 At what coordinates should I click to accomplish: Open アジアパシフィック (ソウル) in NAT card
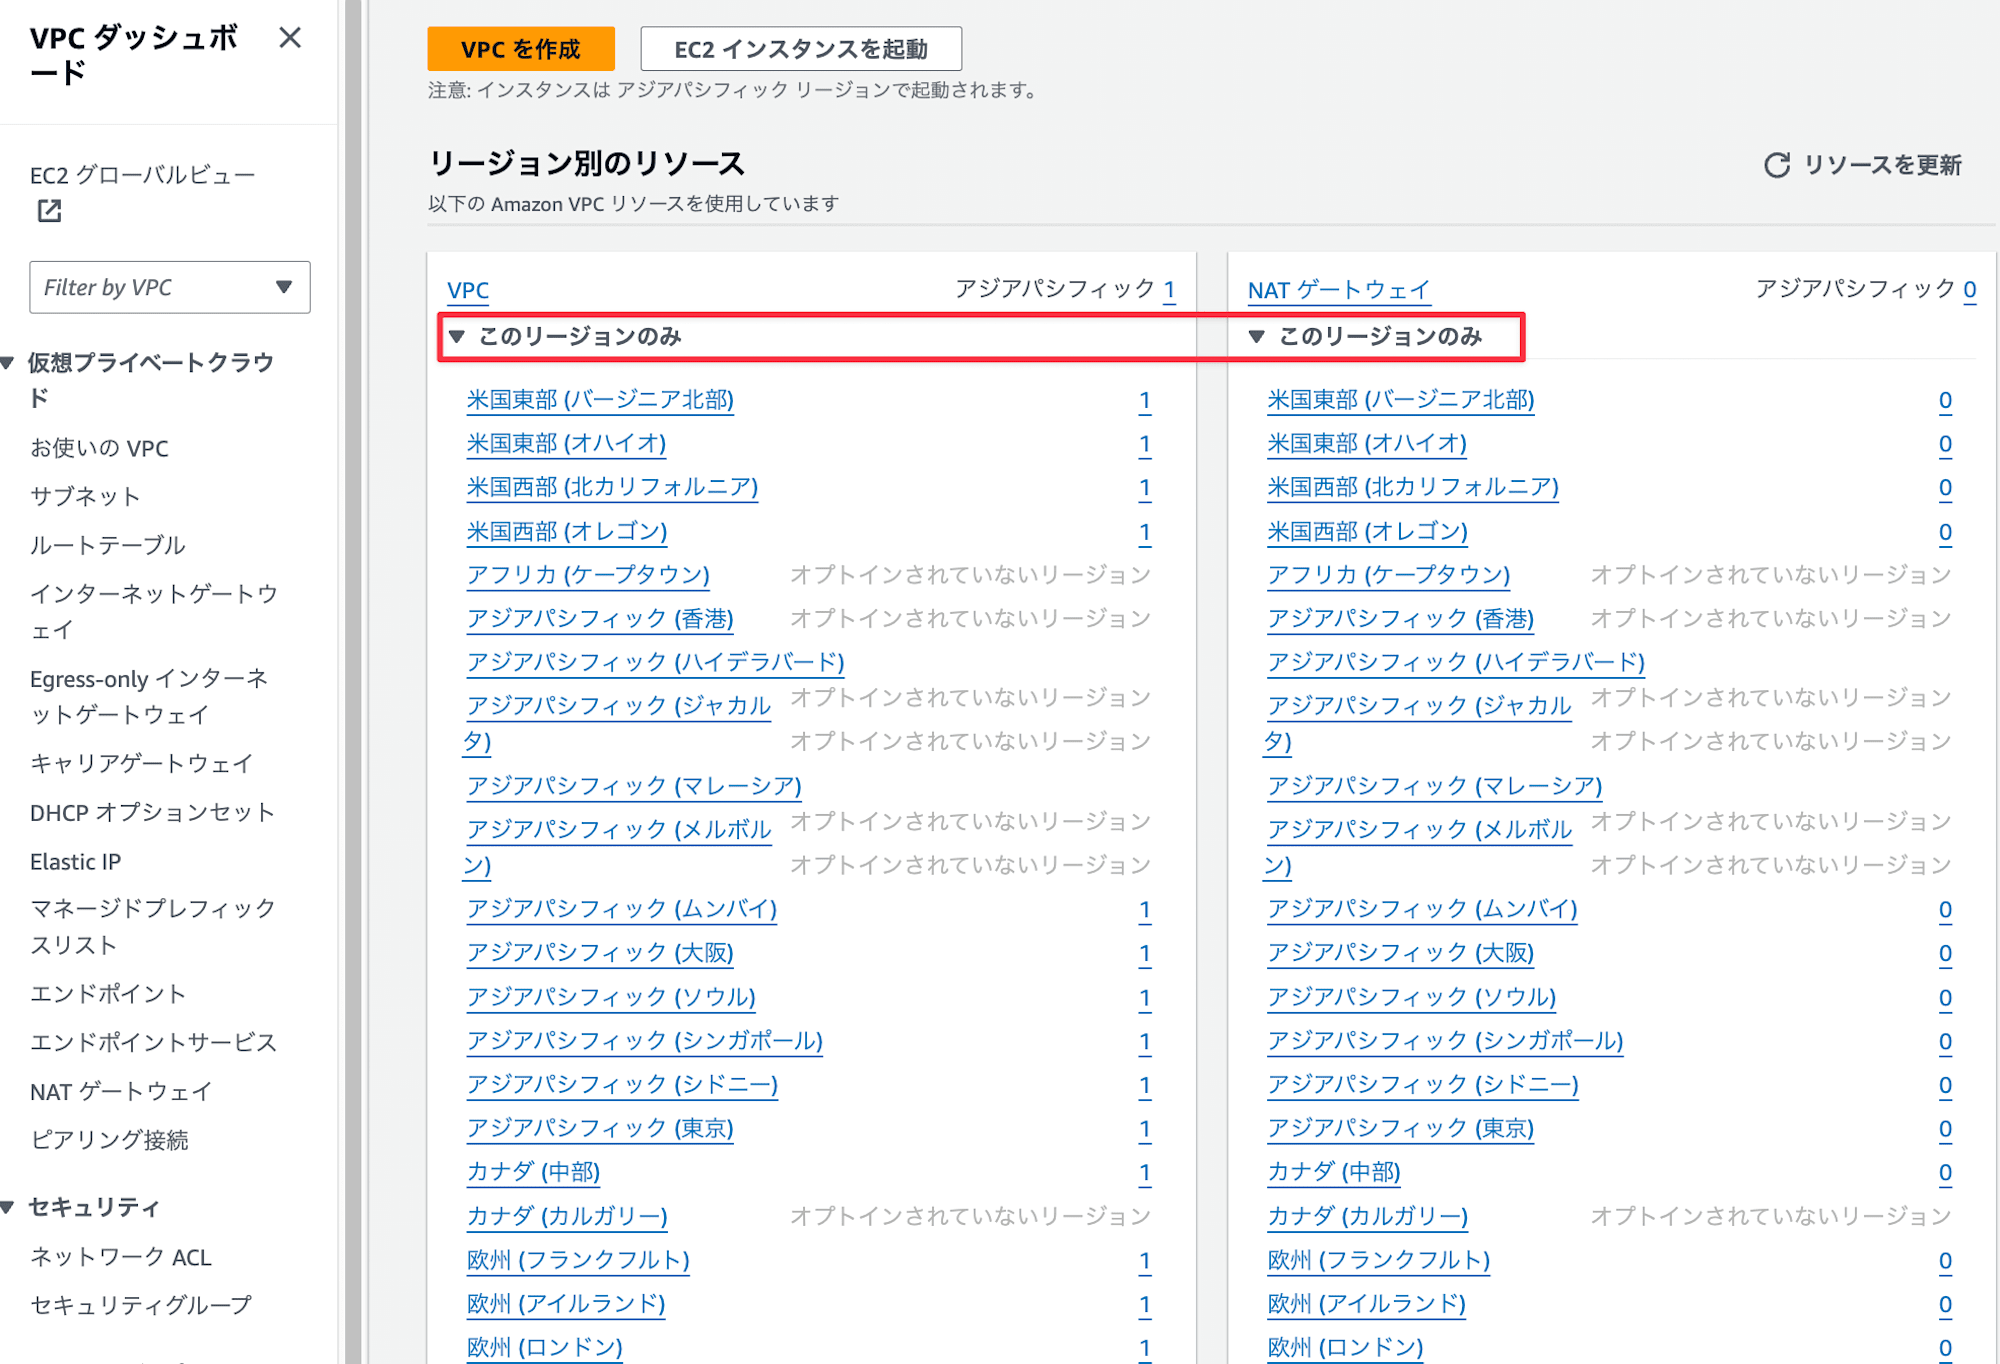[x=1411, y=997]
